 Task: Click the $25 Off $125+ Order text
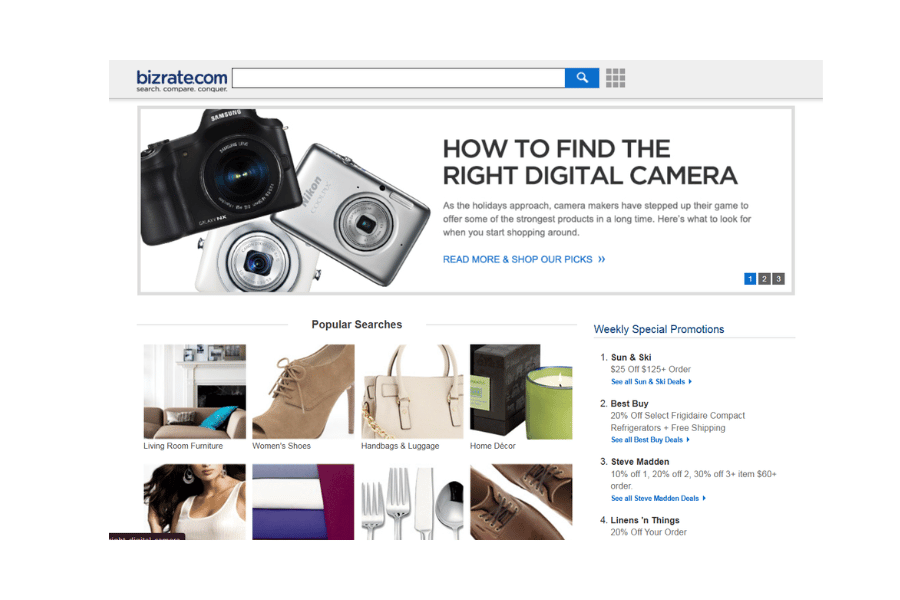click(650, 369)
